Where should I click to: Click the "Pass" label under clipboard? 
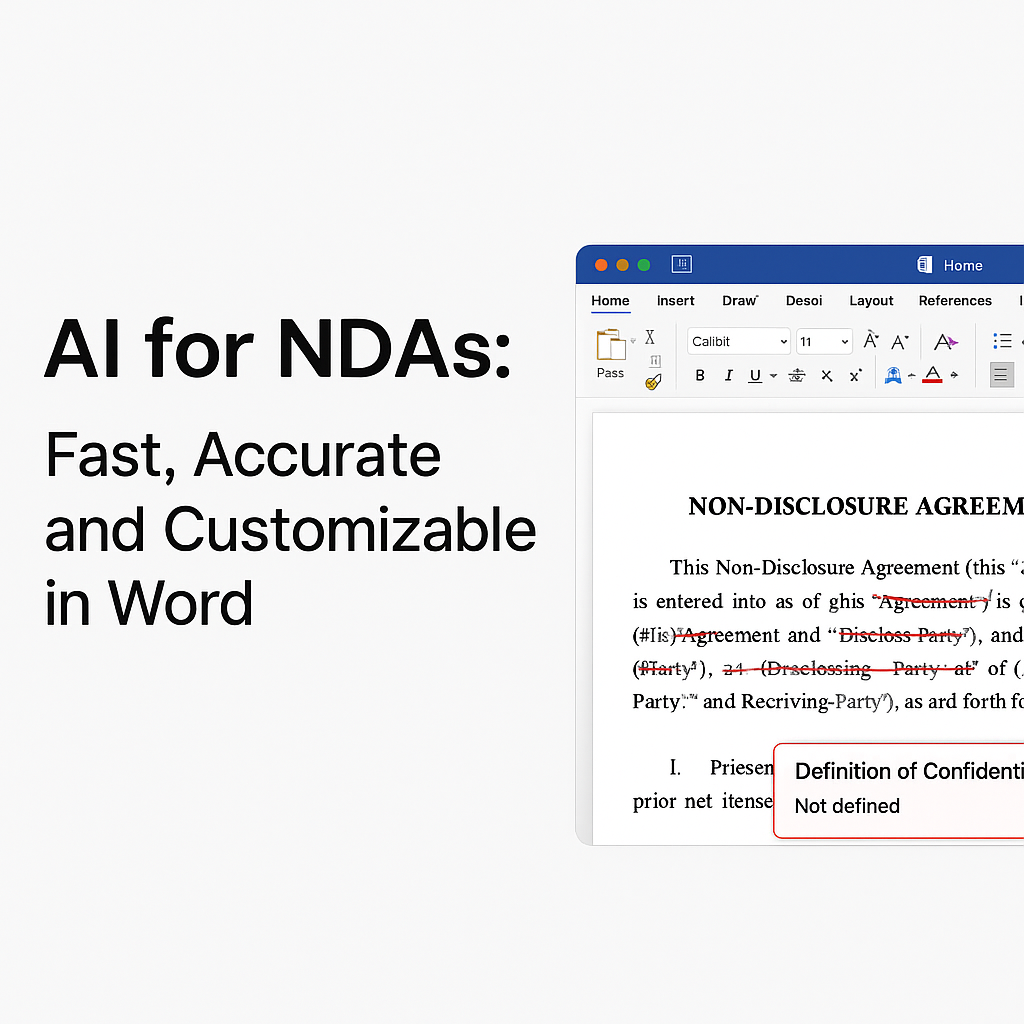tap(610, 373)
